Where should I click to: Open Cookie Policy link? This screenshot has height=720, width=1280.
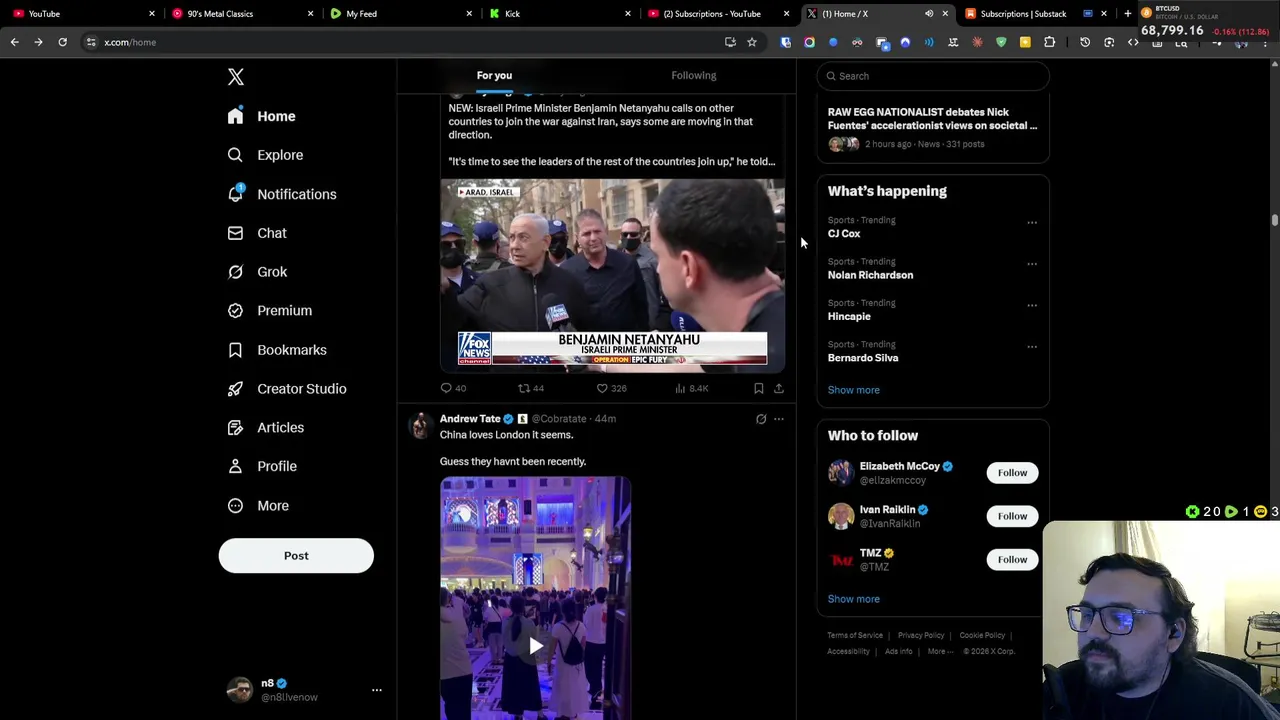(x=982, y=635)
